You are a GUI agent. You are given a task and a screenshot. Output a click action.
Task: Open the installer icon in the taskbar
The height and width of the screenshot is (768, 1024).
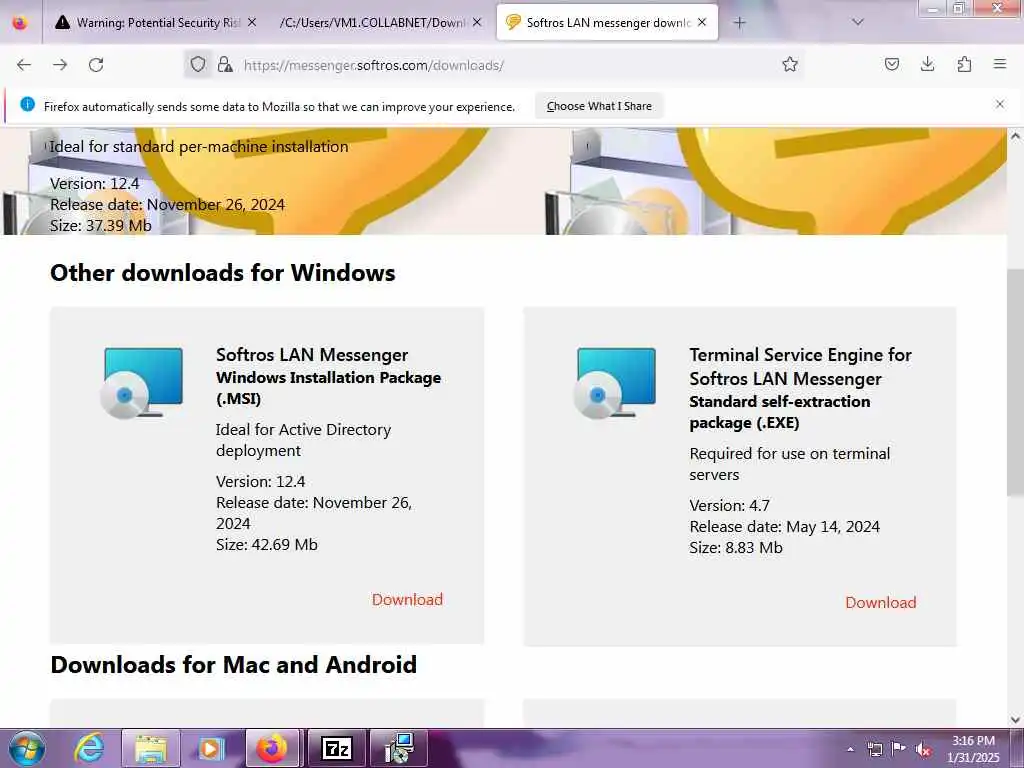click(x=398, y=748)
